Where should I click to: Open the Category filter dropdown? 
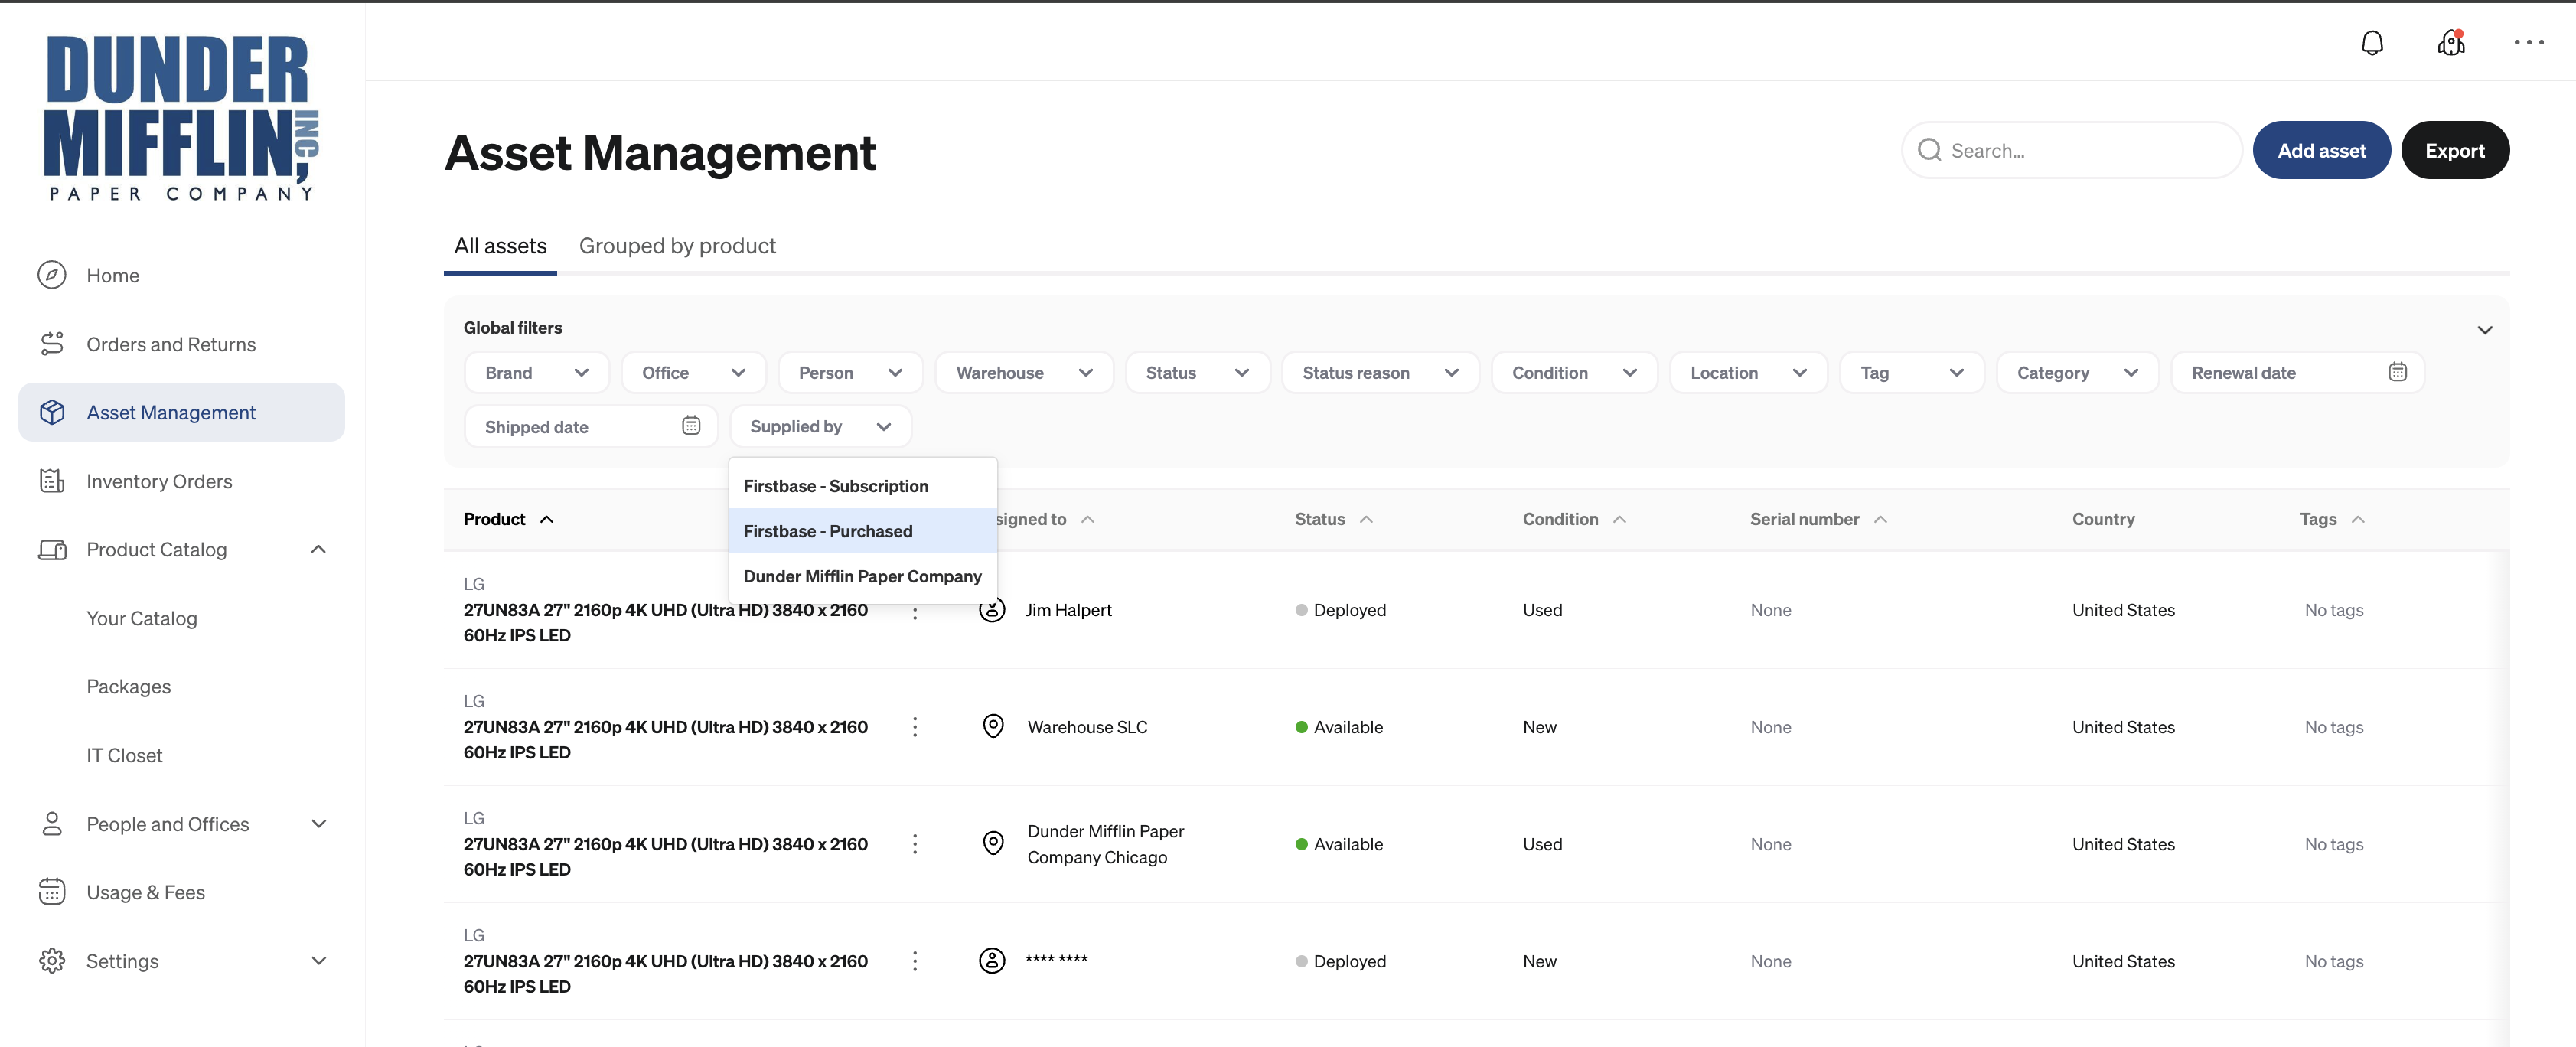[2078, 372]
